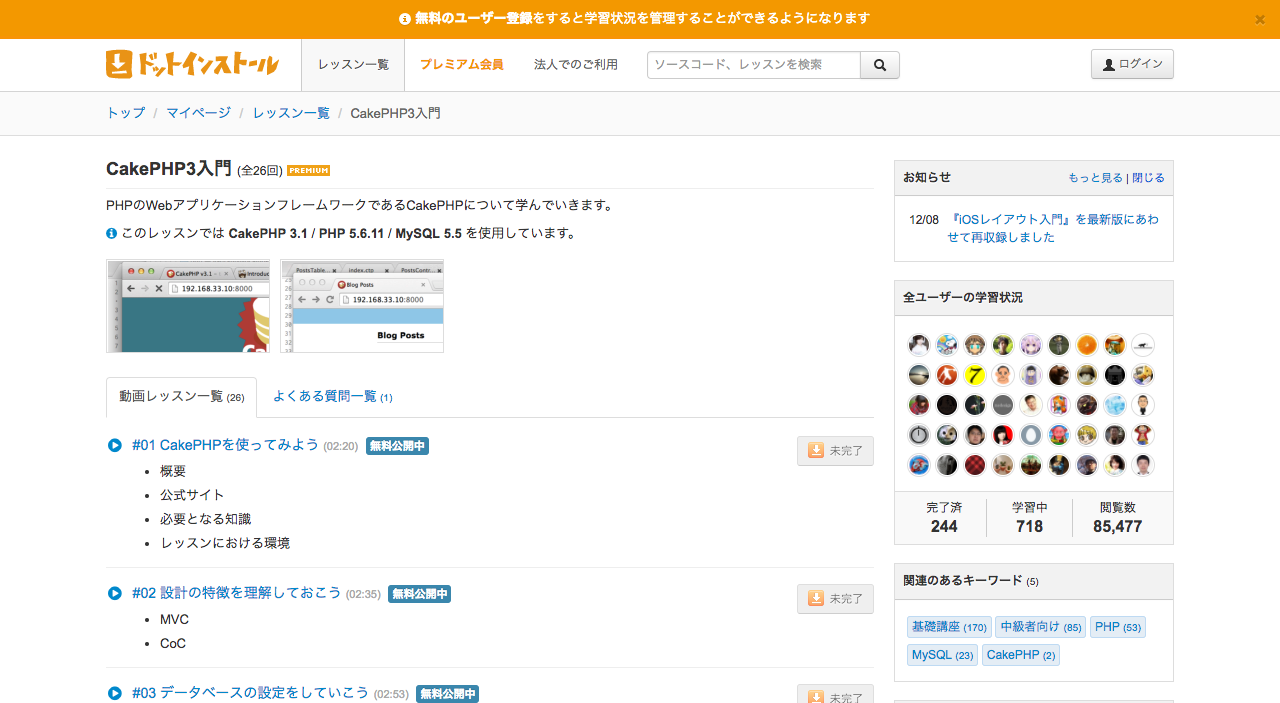This screenshot has width=1280, height=703.
Task: Click the 必要となる知識 bullet item
Action: point(205,519)
